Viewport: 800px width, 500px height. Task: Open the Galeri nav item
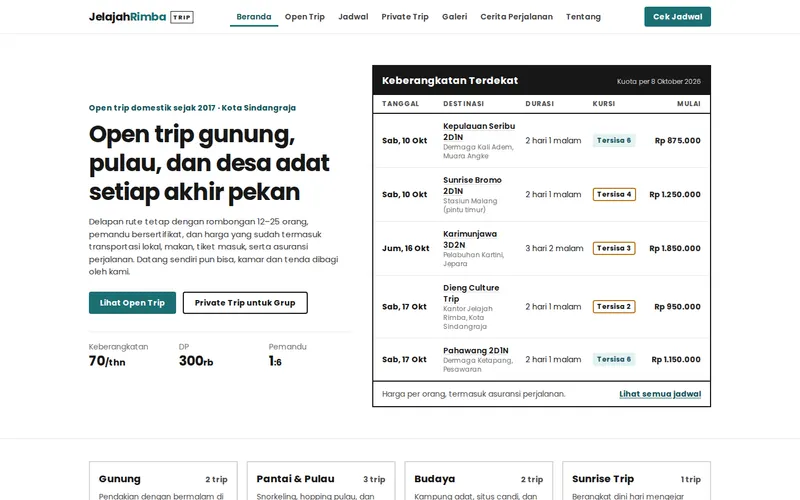455,17
